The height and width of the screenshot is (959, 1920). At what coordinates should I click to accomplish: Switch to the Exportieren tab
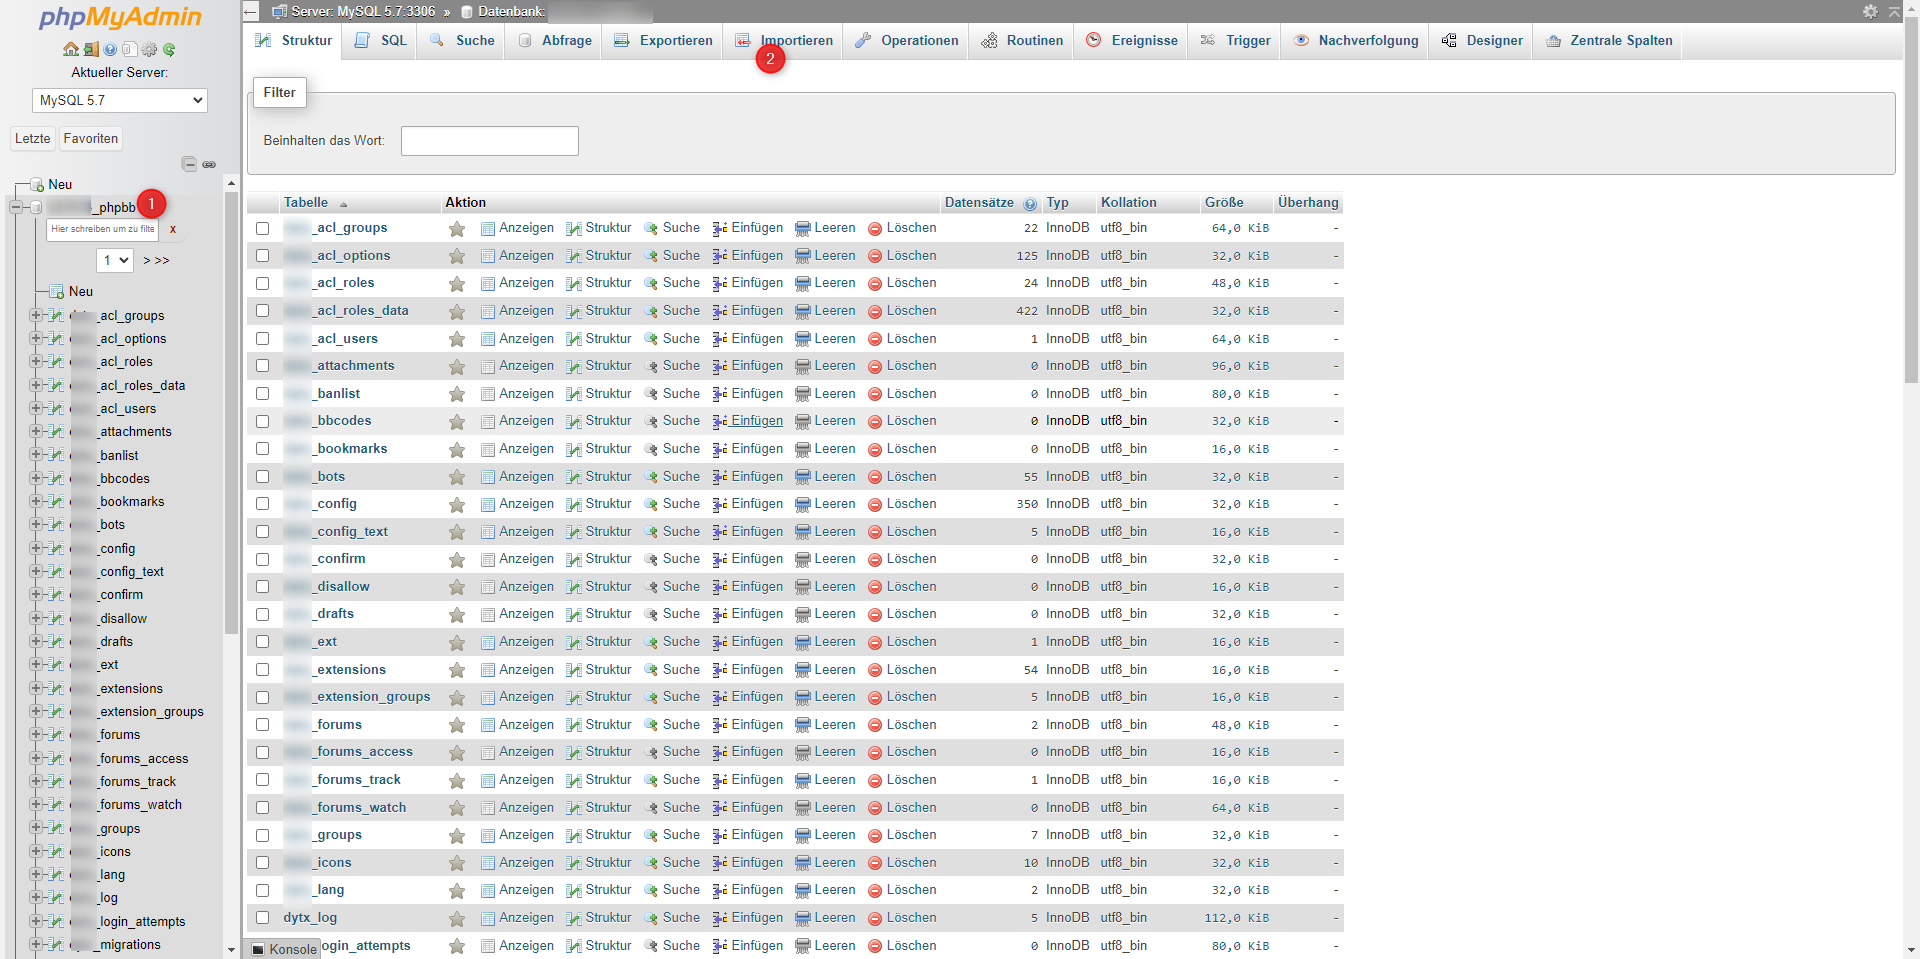(663, 41)
